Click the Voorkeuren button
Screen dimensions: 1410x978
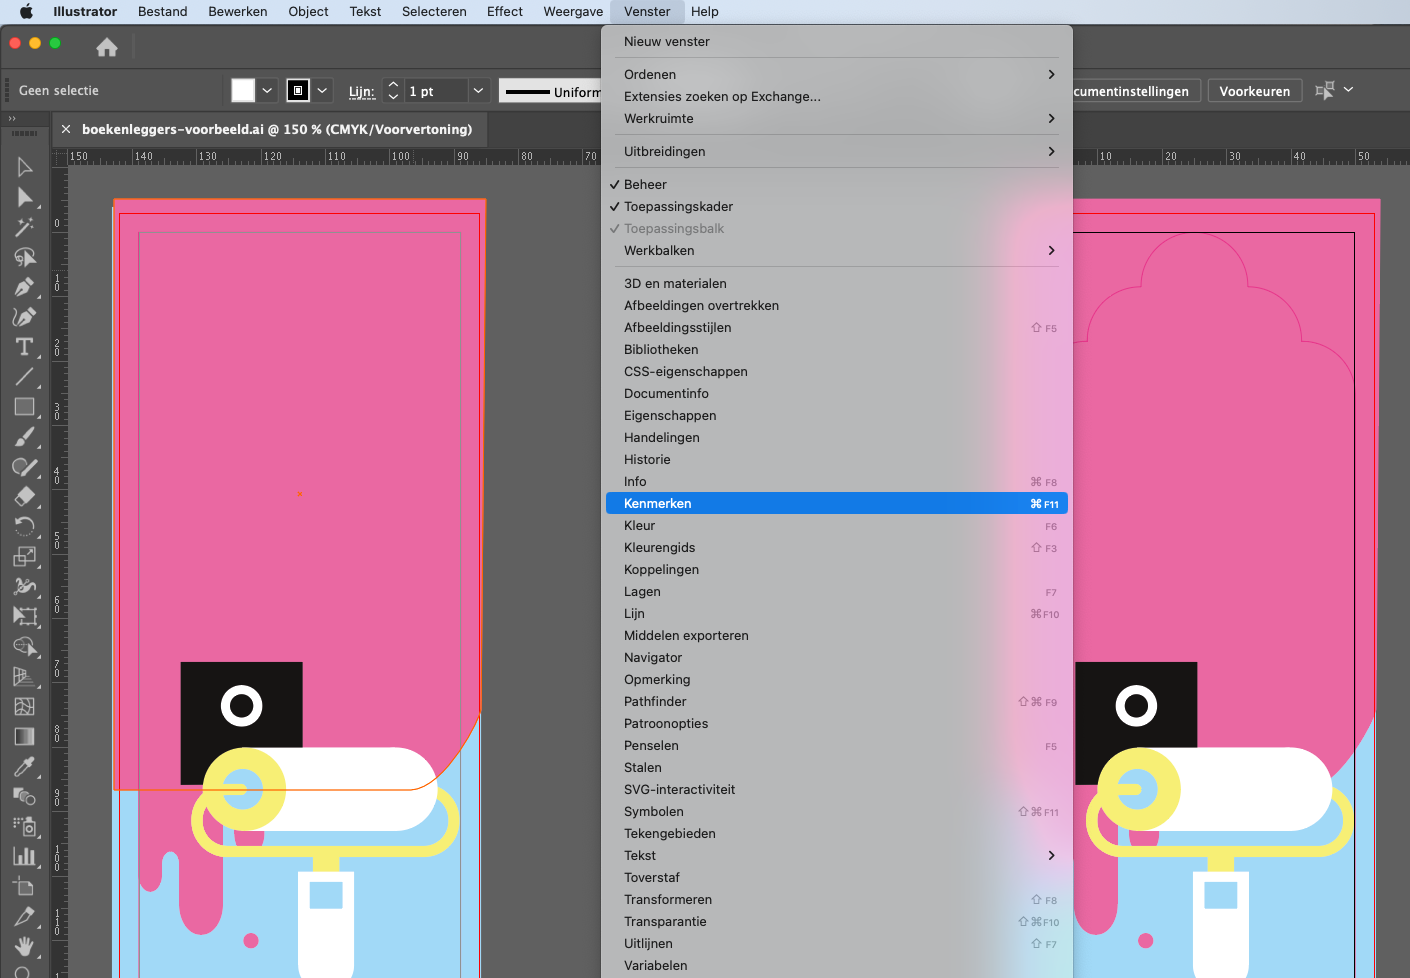pos(1254,91)
